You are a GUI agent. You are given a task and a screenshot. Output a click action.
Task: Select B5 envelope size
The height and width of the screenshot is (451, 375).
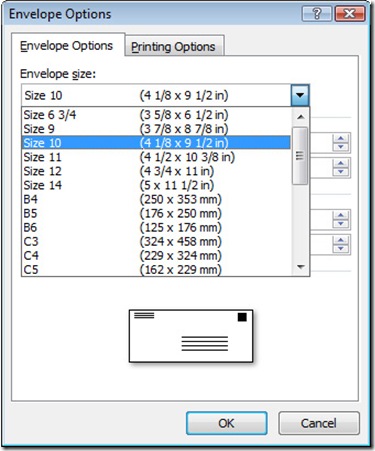156,213
